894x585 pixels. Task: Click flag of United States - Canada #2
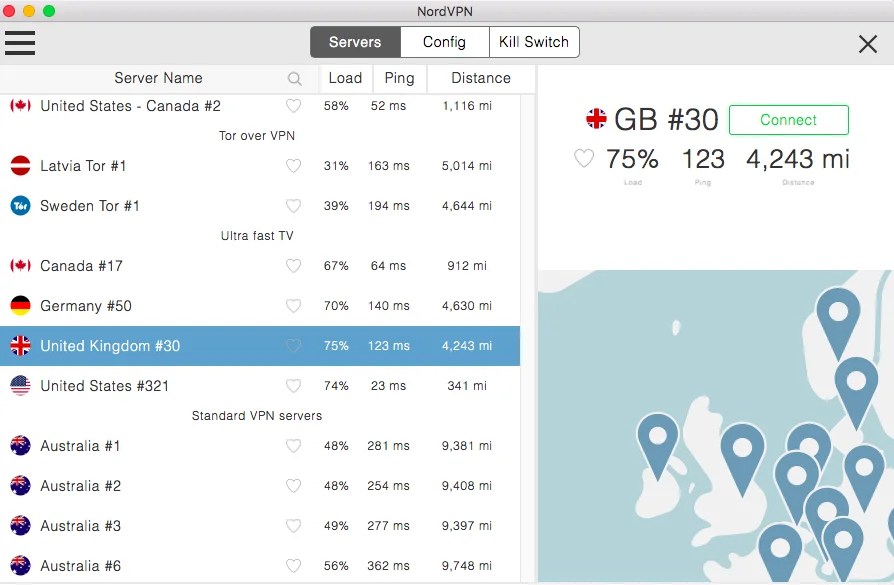21,105
